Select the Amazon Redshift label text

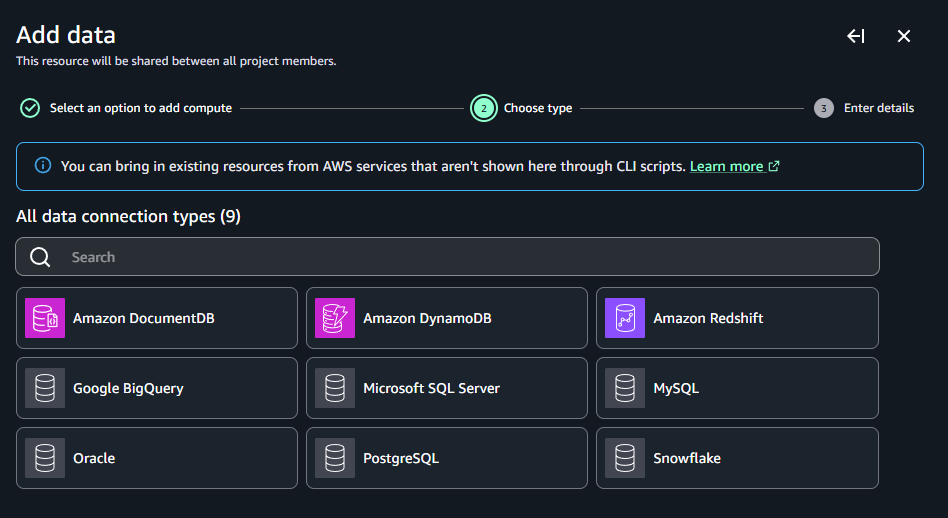(708, 318)
